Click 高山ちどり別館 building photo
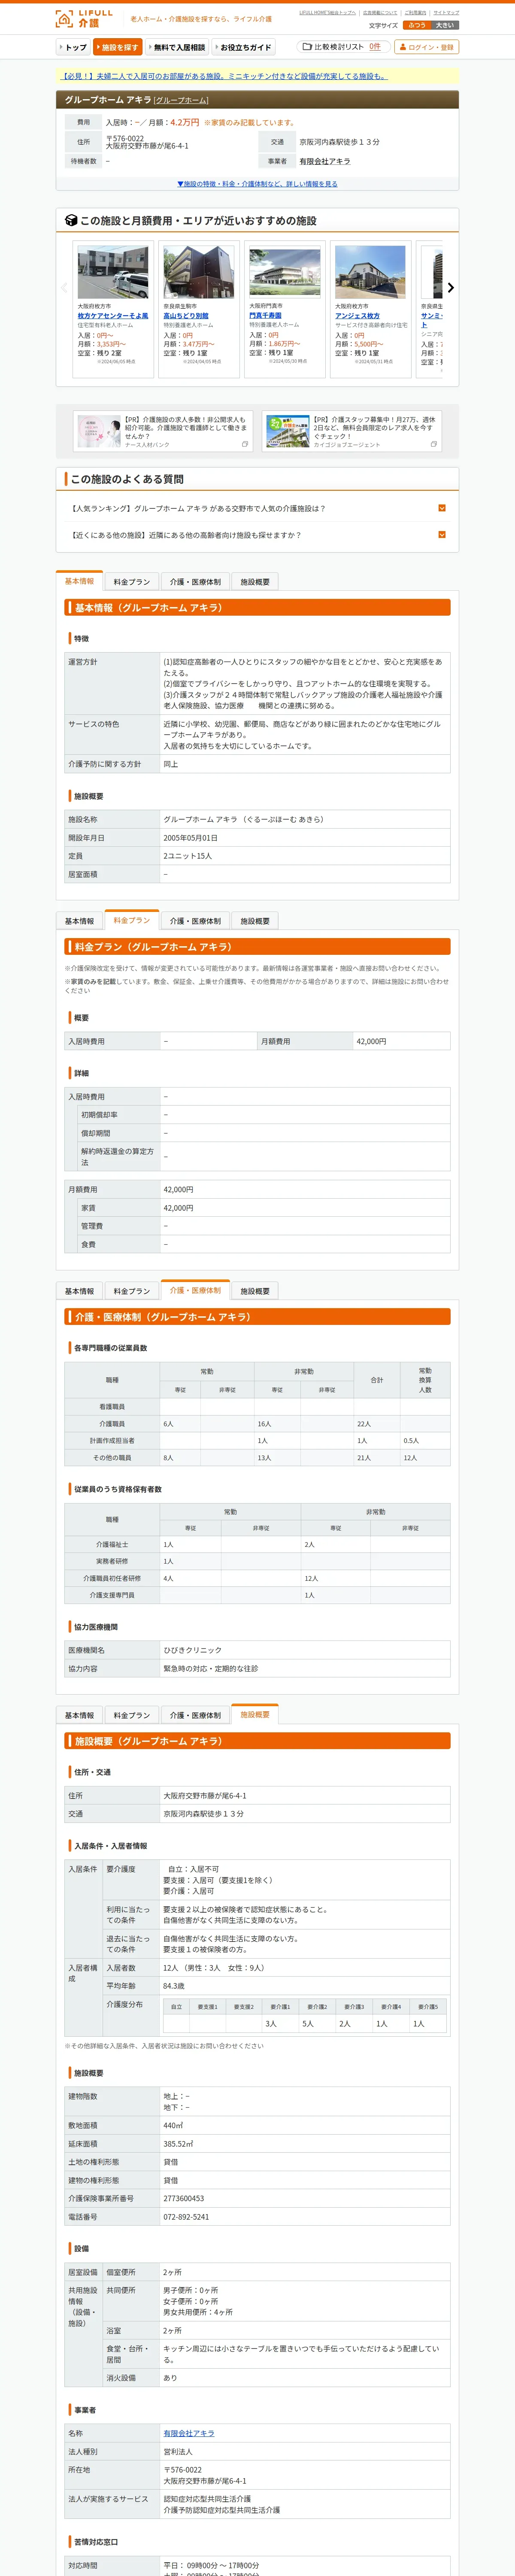 pos(199,273)
